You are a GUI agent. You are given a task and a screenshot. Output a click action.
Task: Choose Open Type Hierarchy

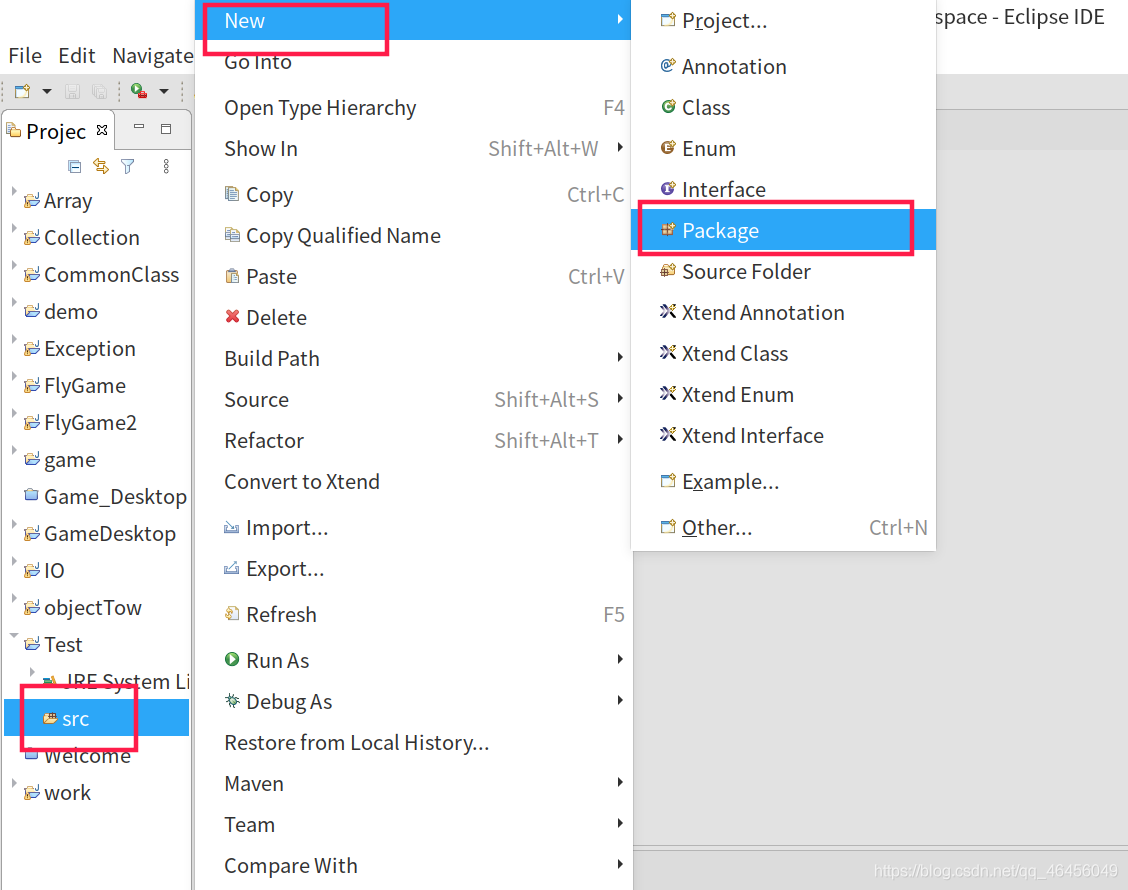point(413,108)
